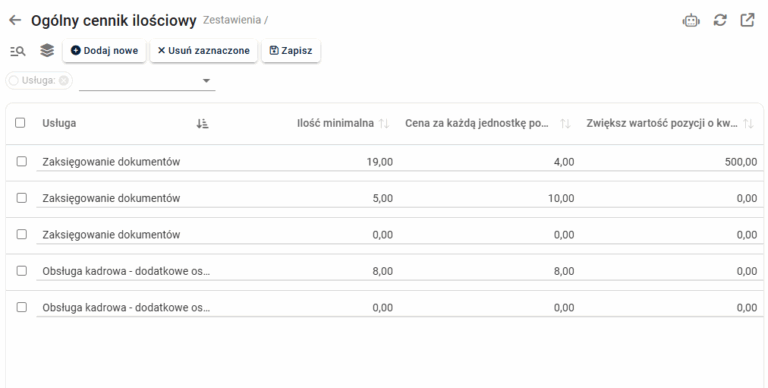Open in new window icon
768x388 pixels.
pos(747,20)
